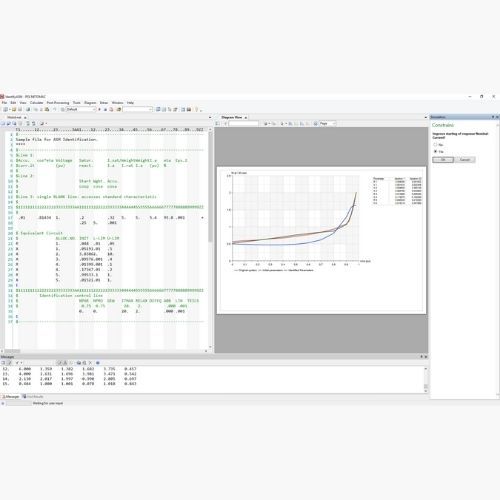Click the camera-like icon near toolbar end
Image resolution: width=500 pixels, height=500 pixels.
click(x=189, y=109)
